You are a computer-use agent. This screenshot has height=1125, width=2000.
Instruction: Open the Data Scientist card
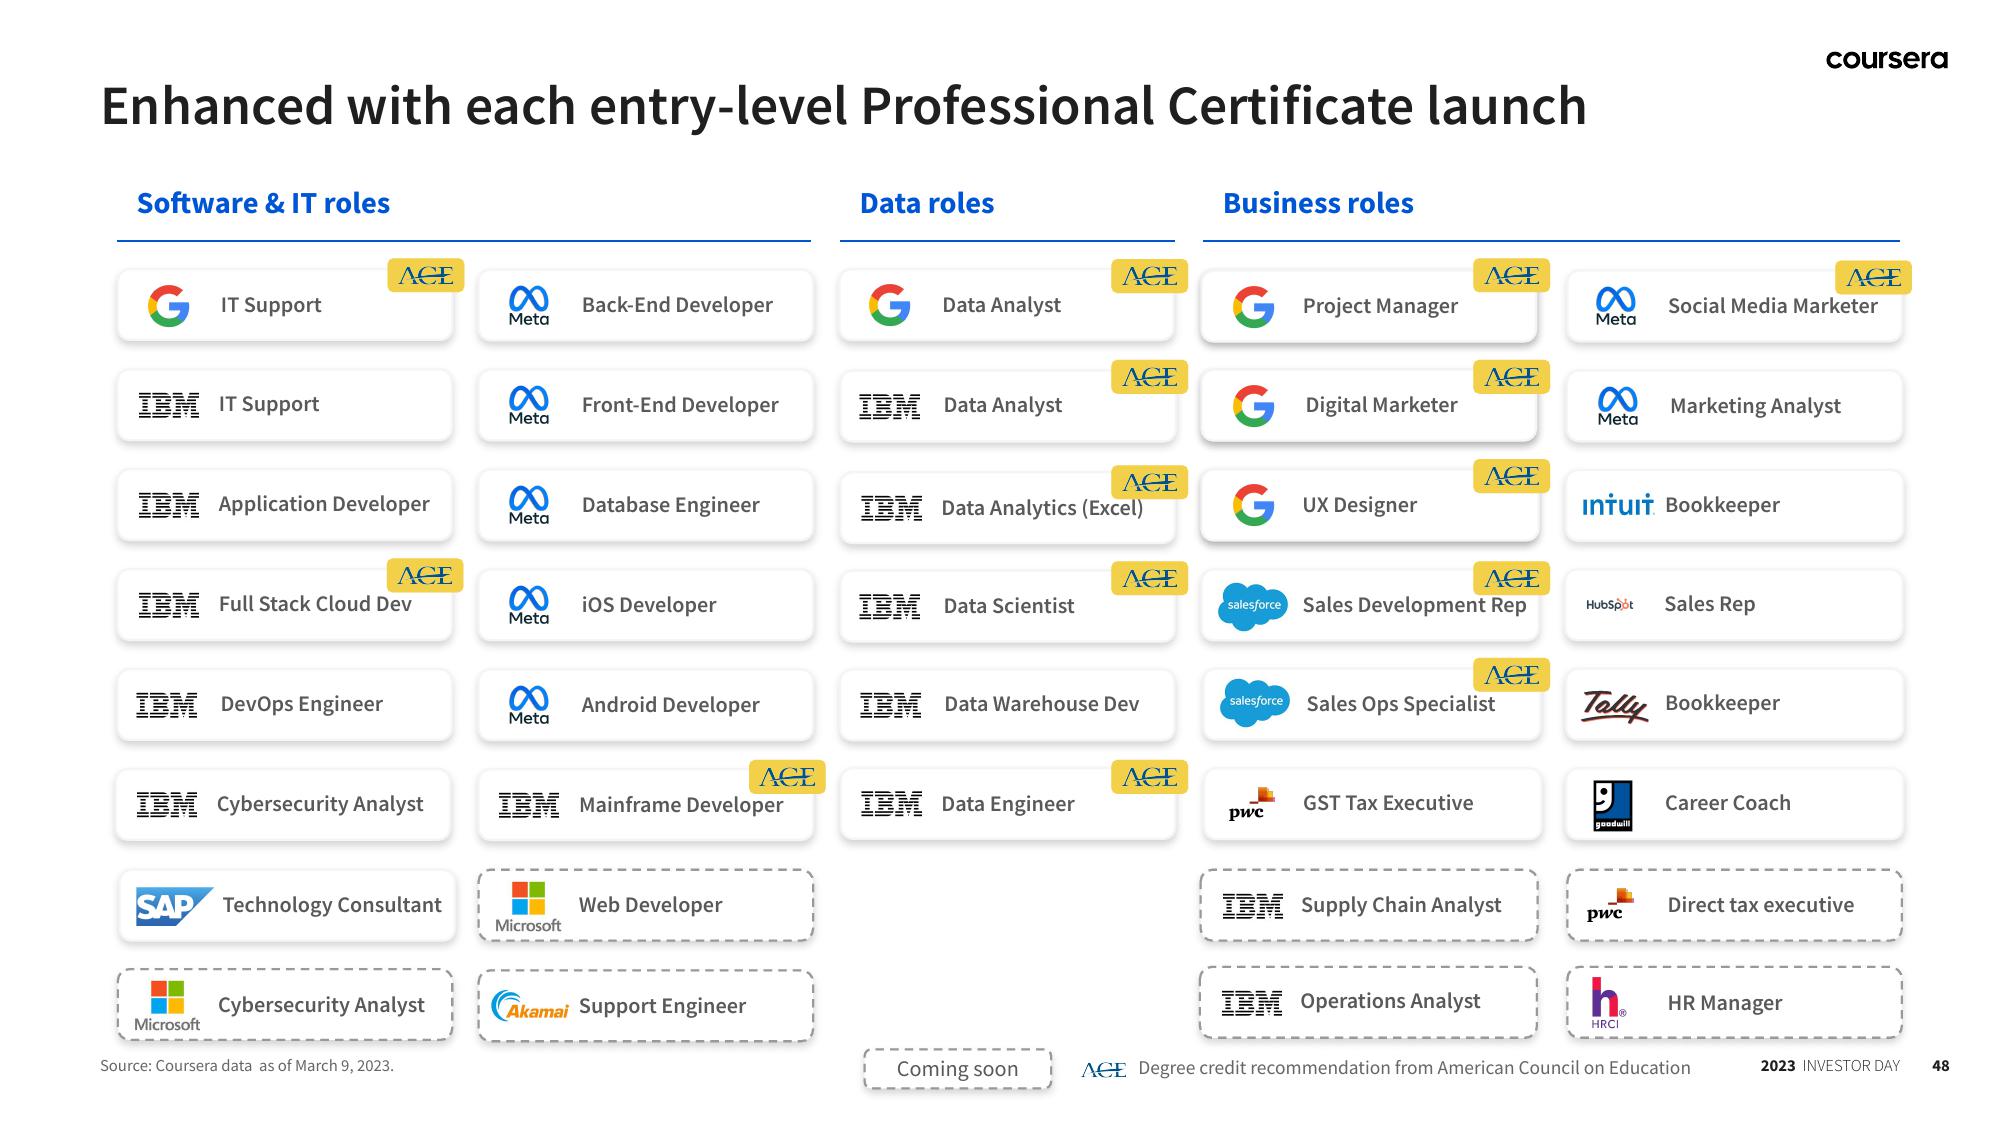(x=1007, y=606)
